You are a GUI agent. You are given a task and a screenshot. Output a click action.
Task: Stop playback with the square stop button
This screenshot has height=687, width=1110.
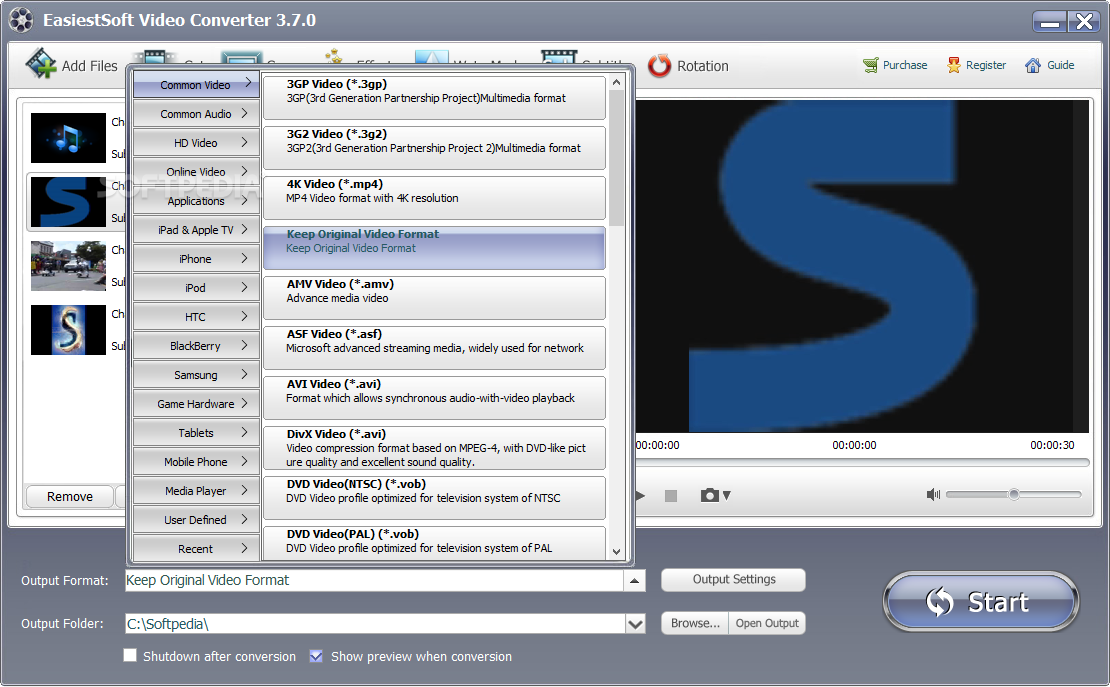coord(671,496)
